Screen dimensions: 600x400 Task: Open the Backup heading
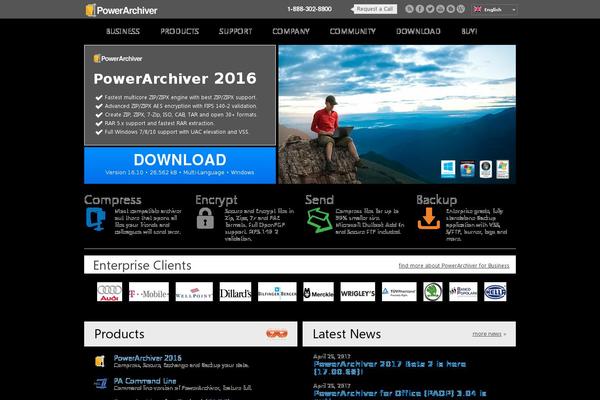tap(437, 200)
